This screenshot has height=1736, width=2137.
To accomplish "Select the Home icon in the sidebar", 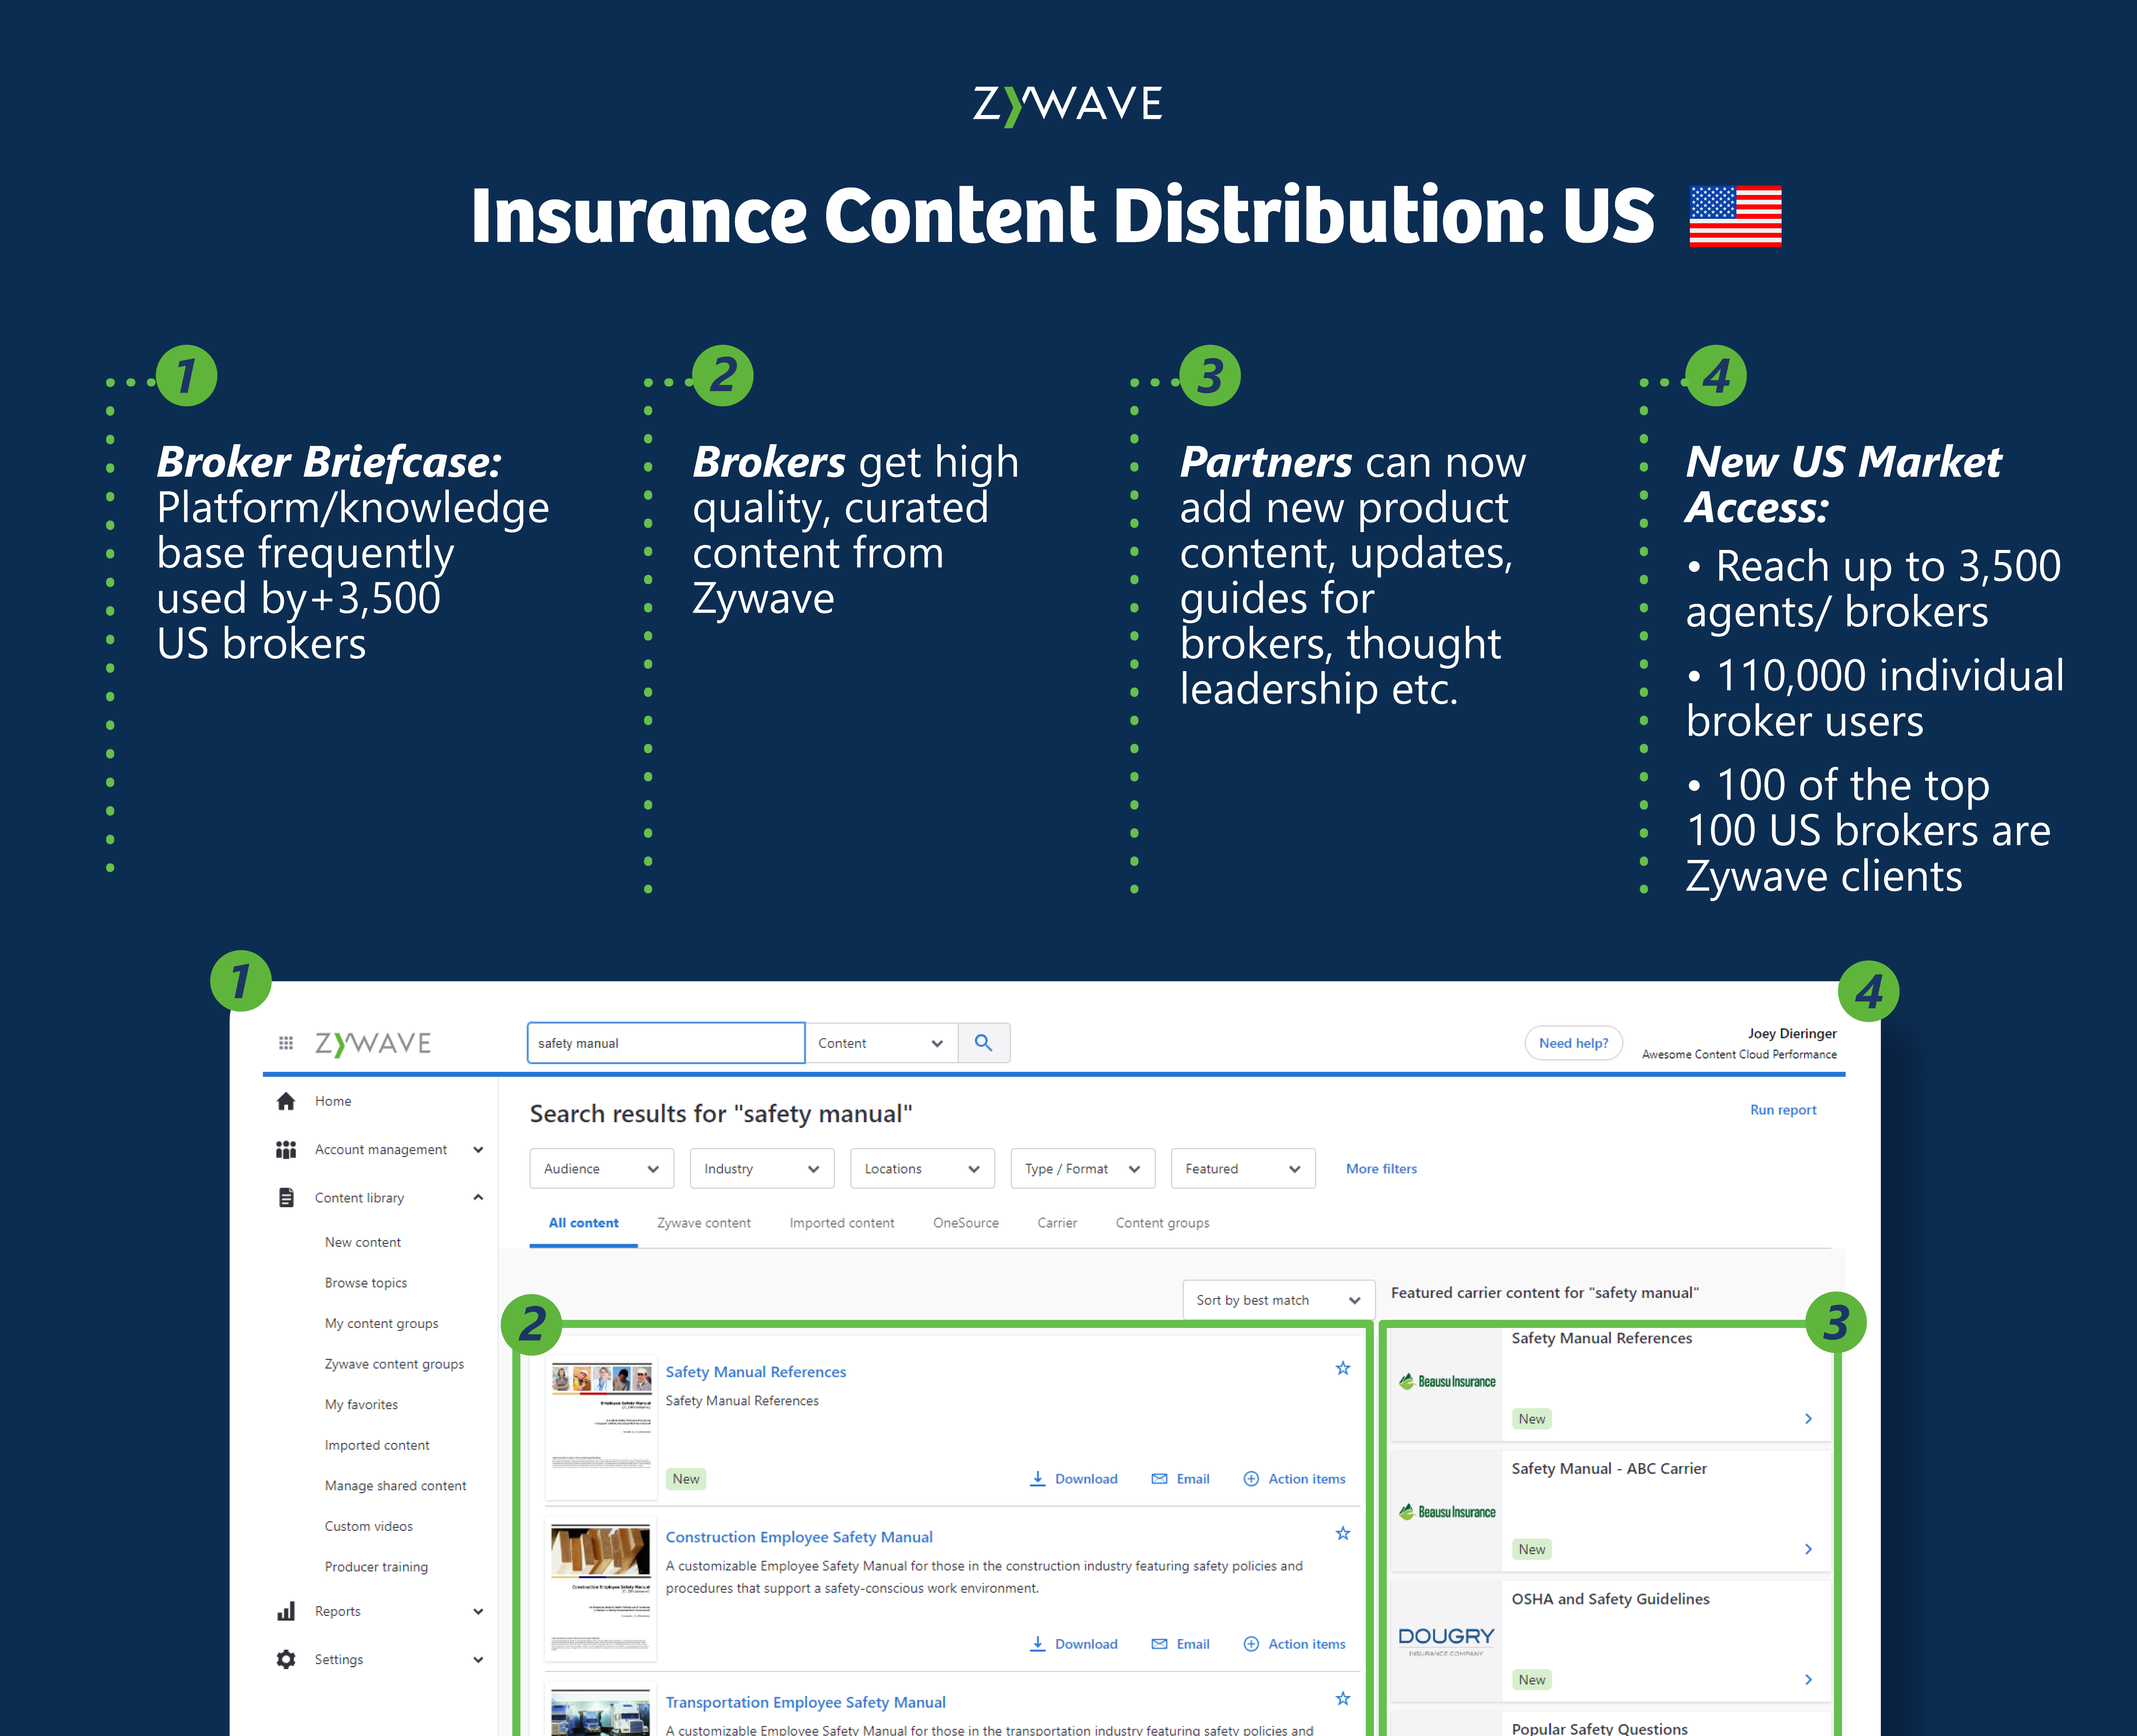I will pyautogui.click(x=286, y=1100).
